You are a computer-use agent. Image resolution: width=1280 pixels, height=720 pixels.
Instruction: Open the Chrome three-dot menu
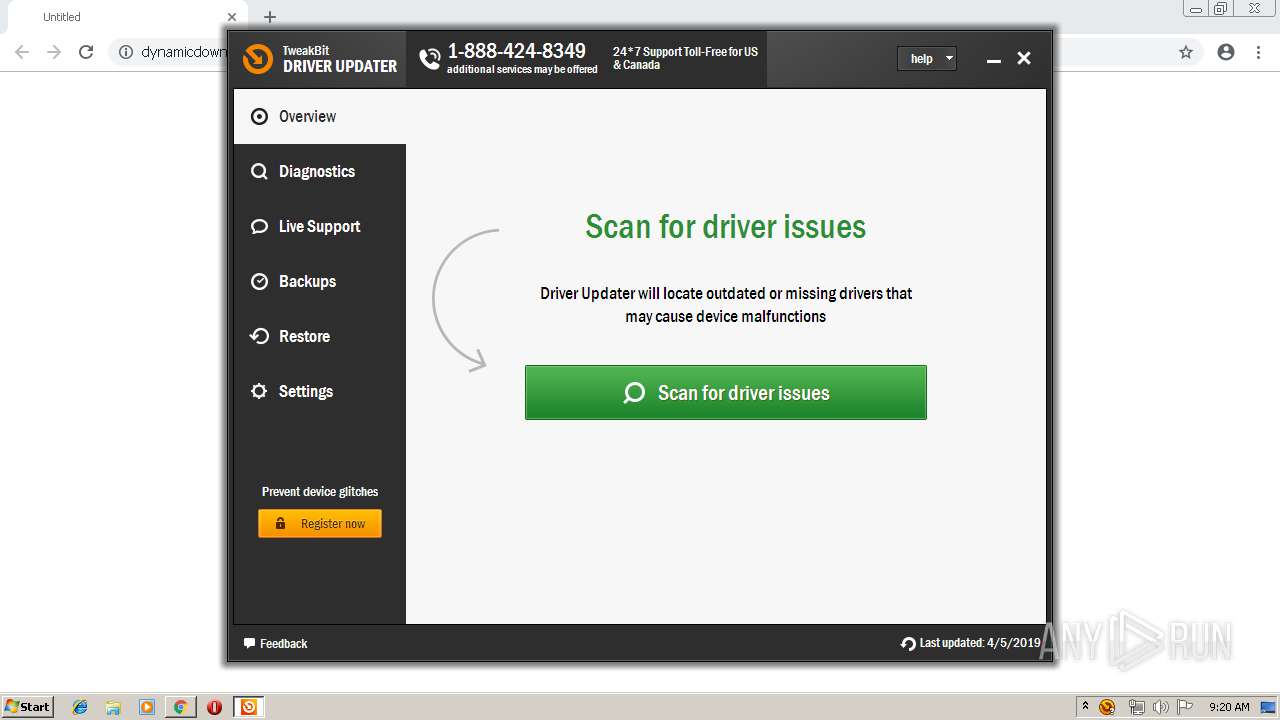coord(1258,52)
